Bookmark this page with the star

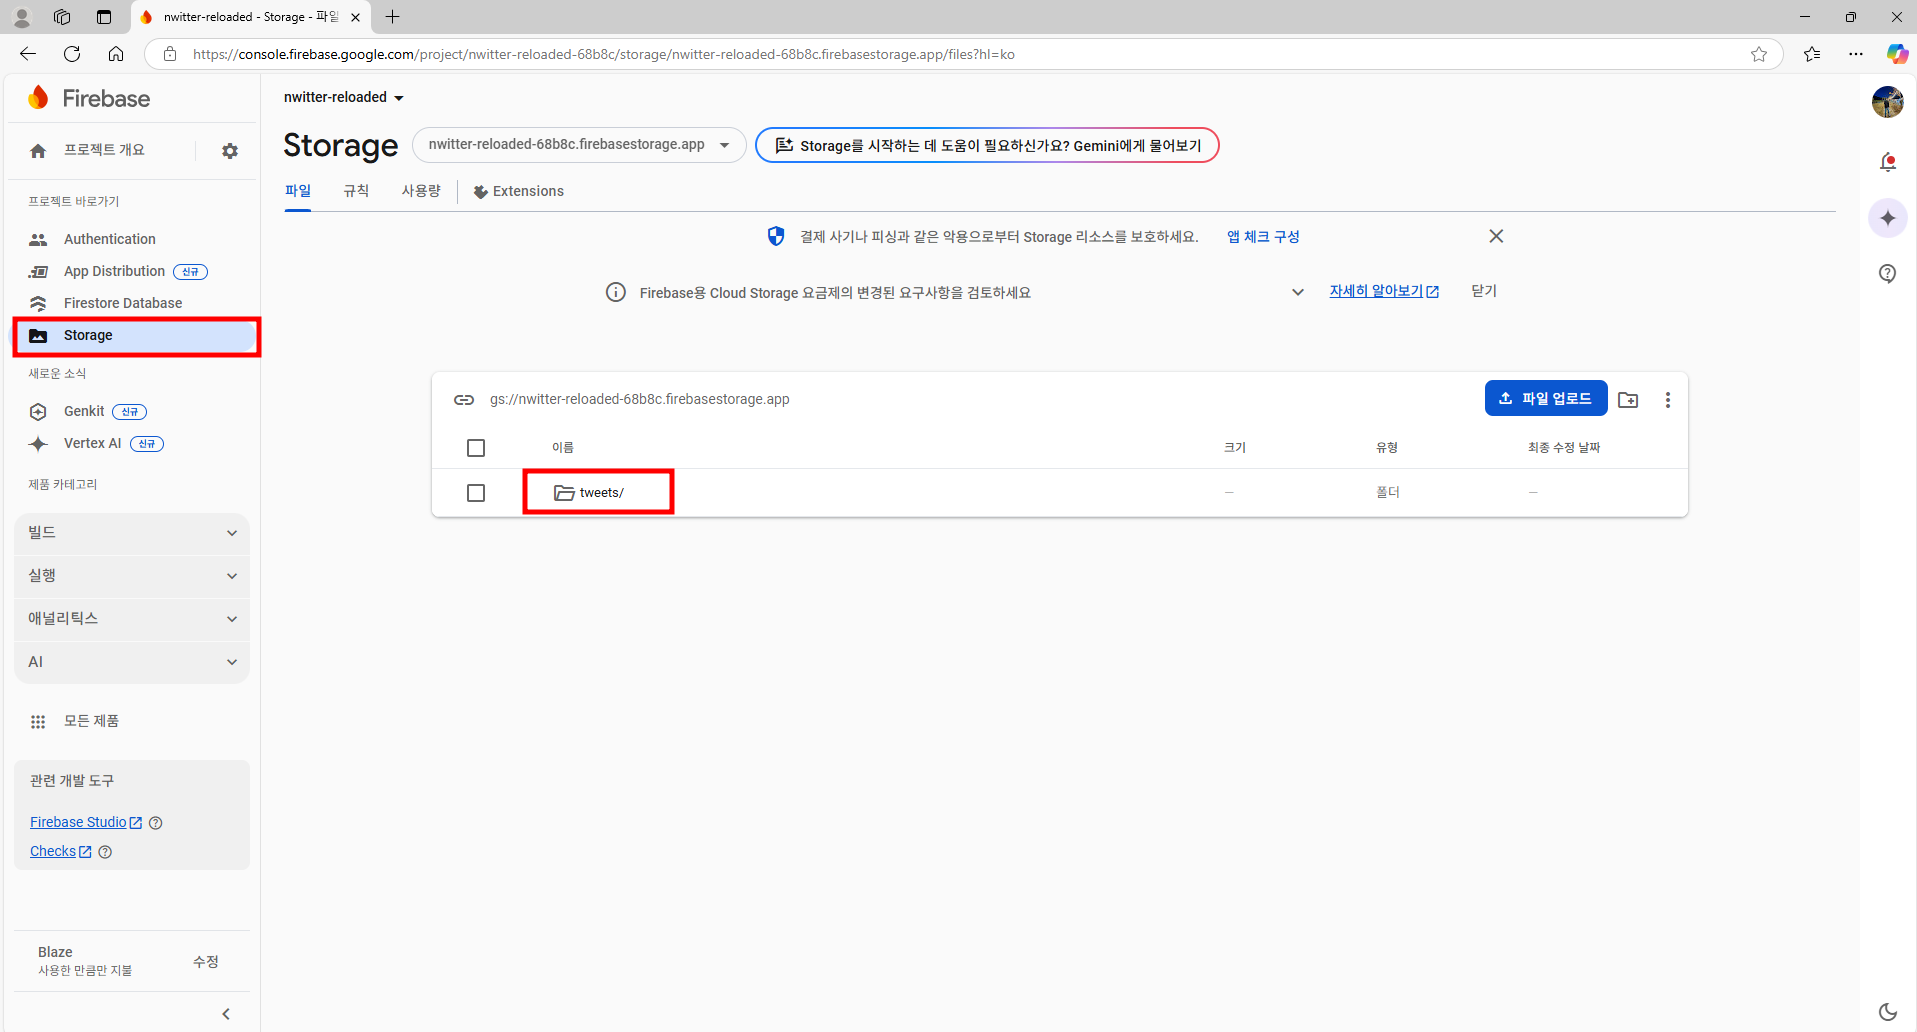(1759, 54)
